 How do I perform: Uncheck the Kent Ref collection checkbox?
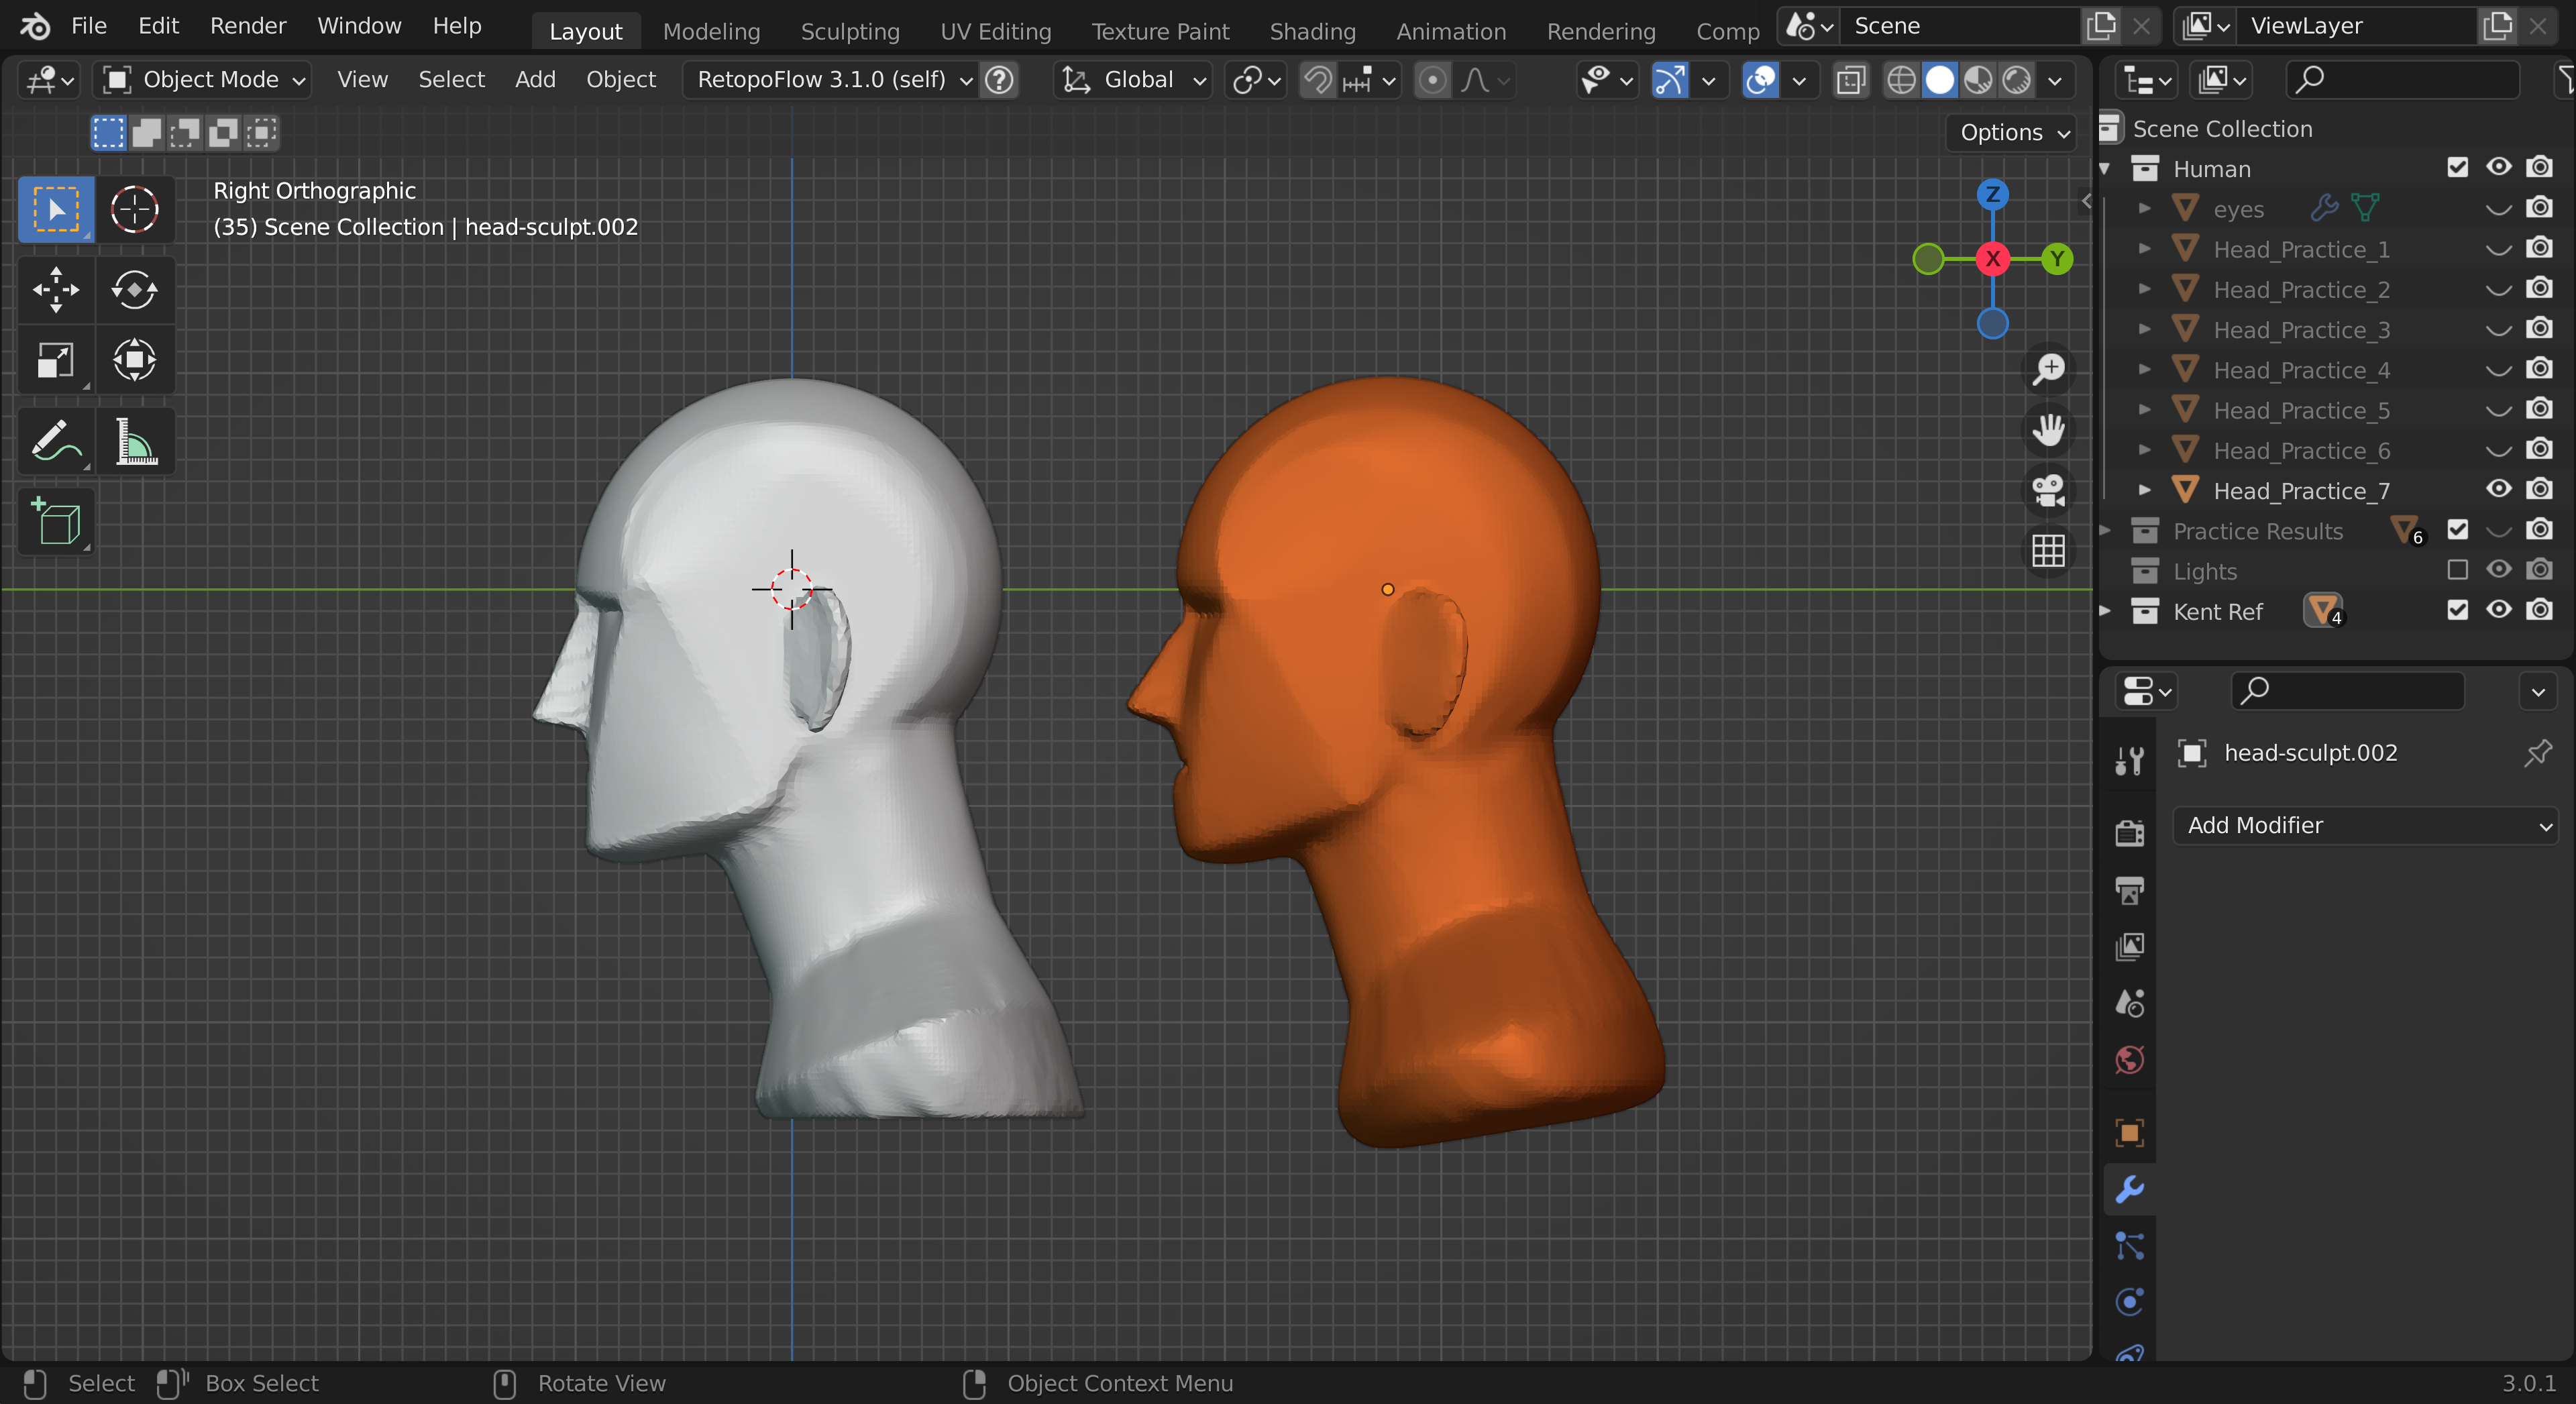point(2457,610)
